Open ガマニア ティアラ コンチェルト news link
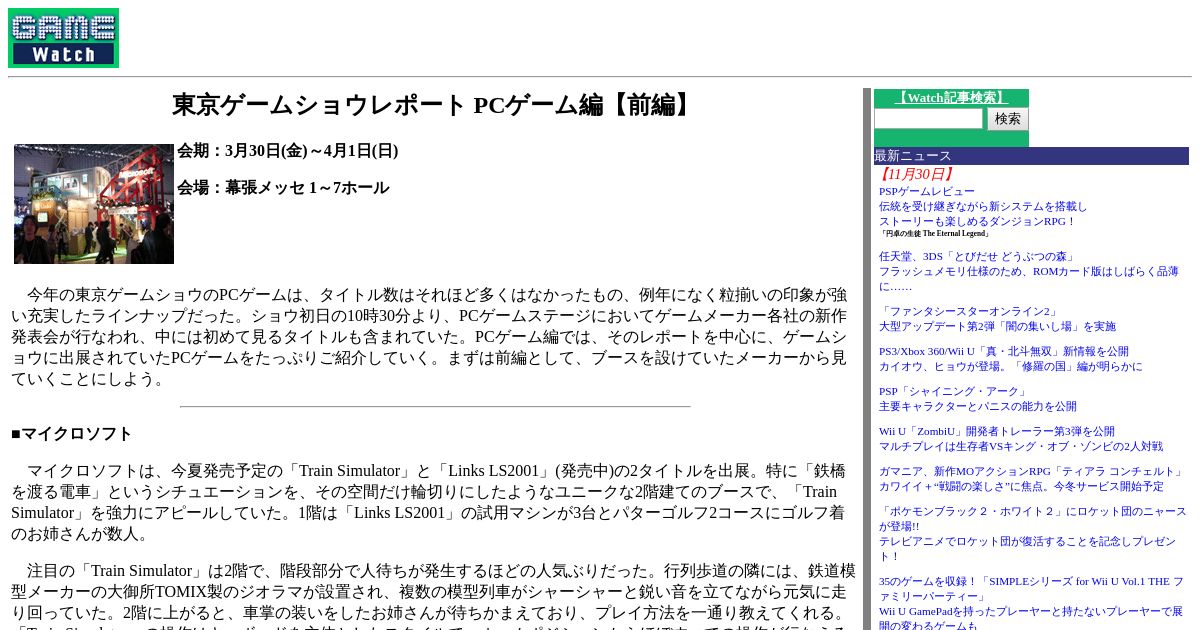 (1031, 479)
